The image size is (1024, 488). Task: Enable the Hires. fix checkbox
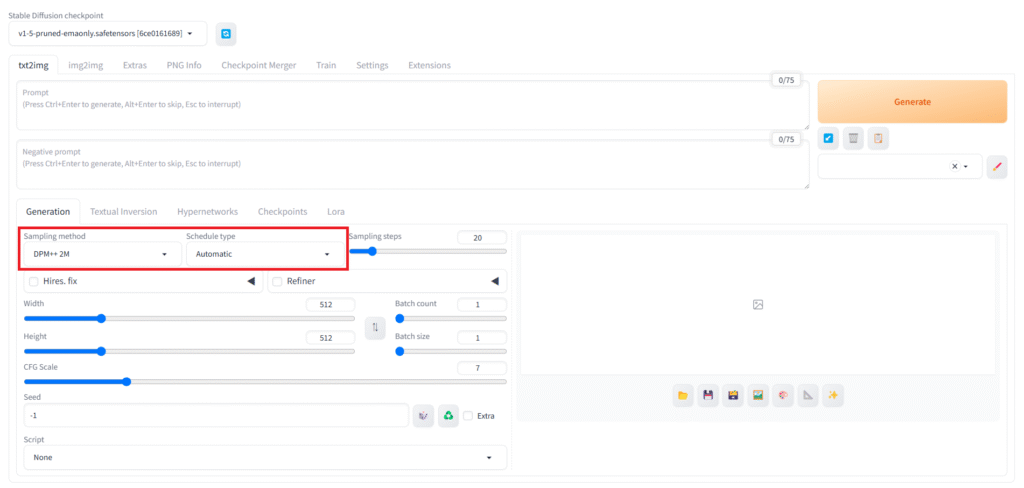(34, 282)
